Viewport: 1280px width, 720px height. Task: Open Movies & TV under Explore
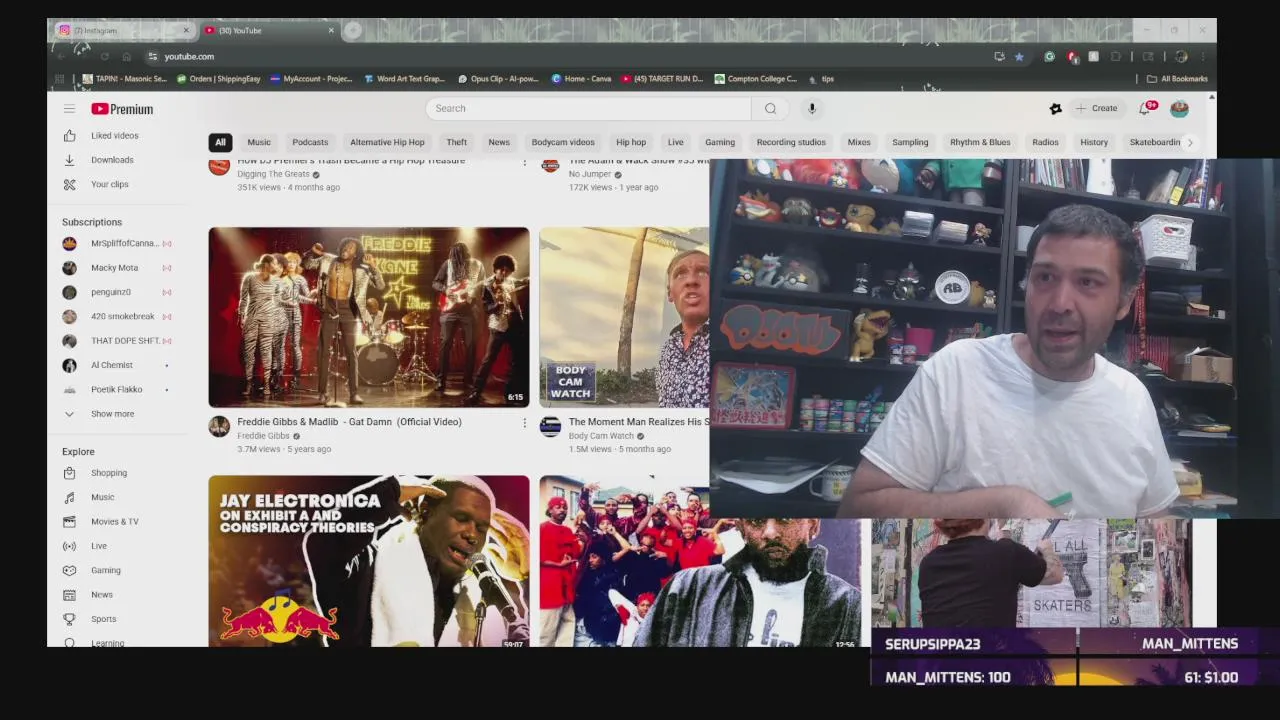point(115,522)
